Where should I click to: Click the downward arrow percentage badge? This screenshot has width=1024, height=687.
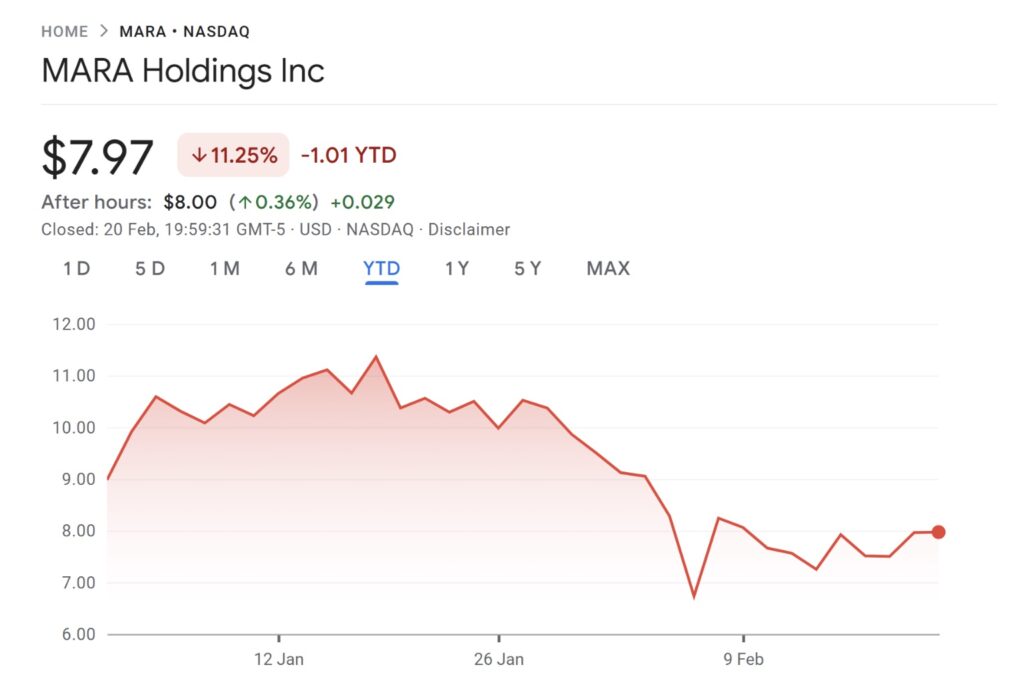(x=232, y=155)
